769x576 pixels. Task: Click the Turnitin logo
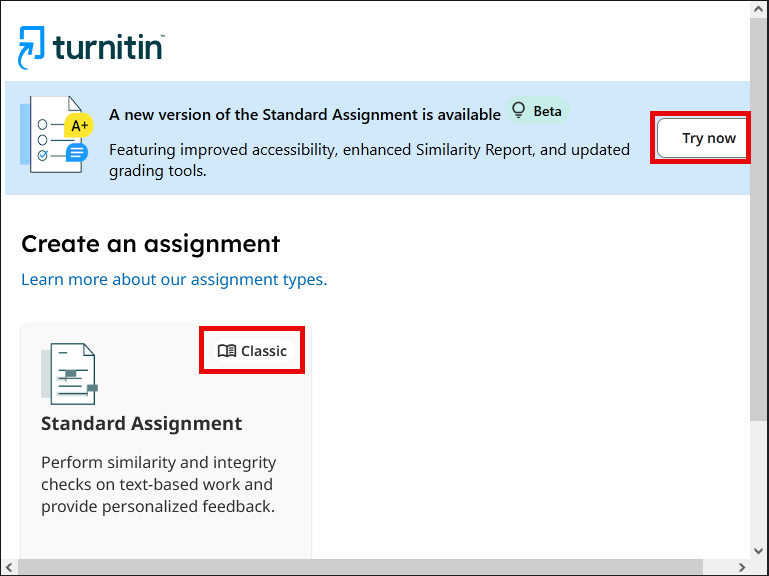(91, 48)
